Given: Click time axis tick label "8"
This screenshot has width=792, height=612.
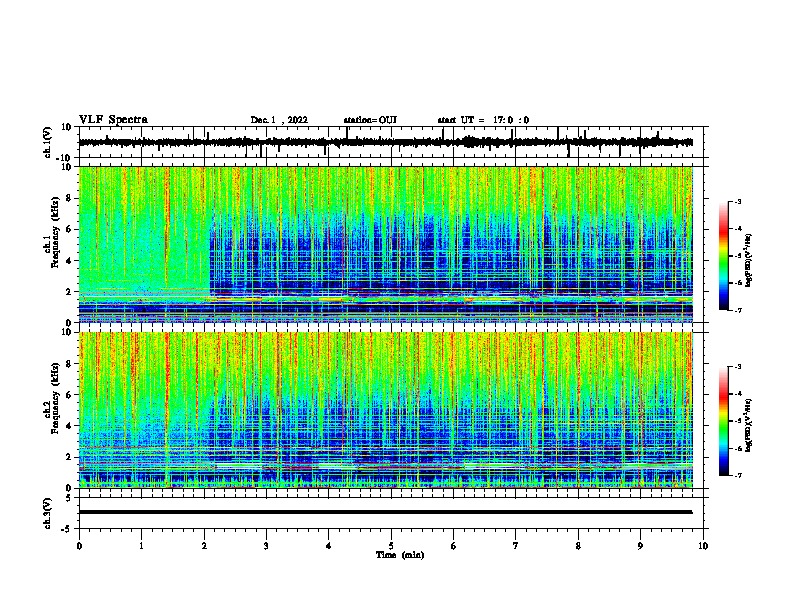Looking at the screenshot, I should 578,546.
